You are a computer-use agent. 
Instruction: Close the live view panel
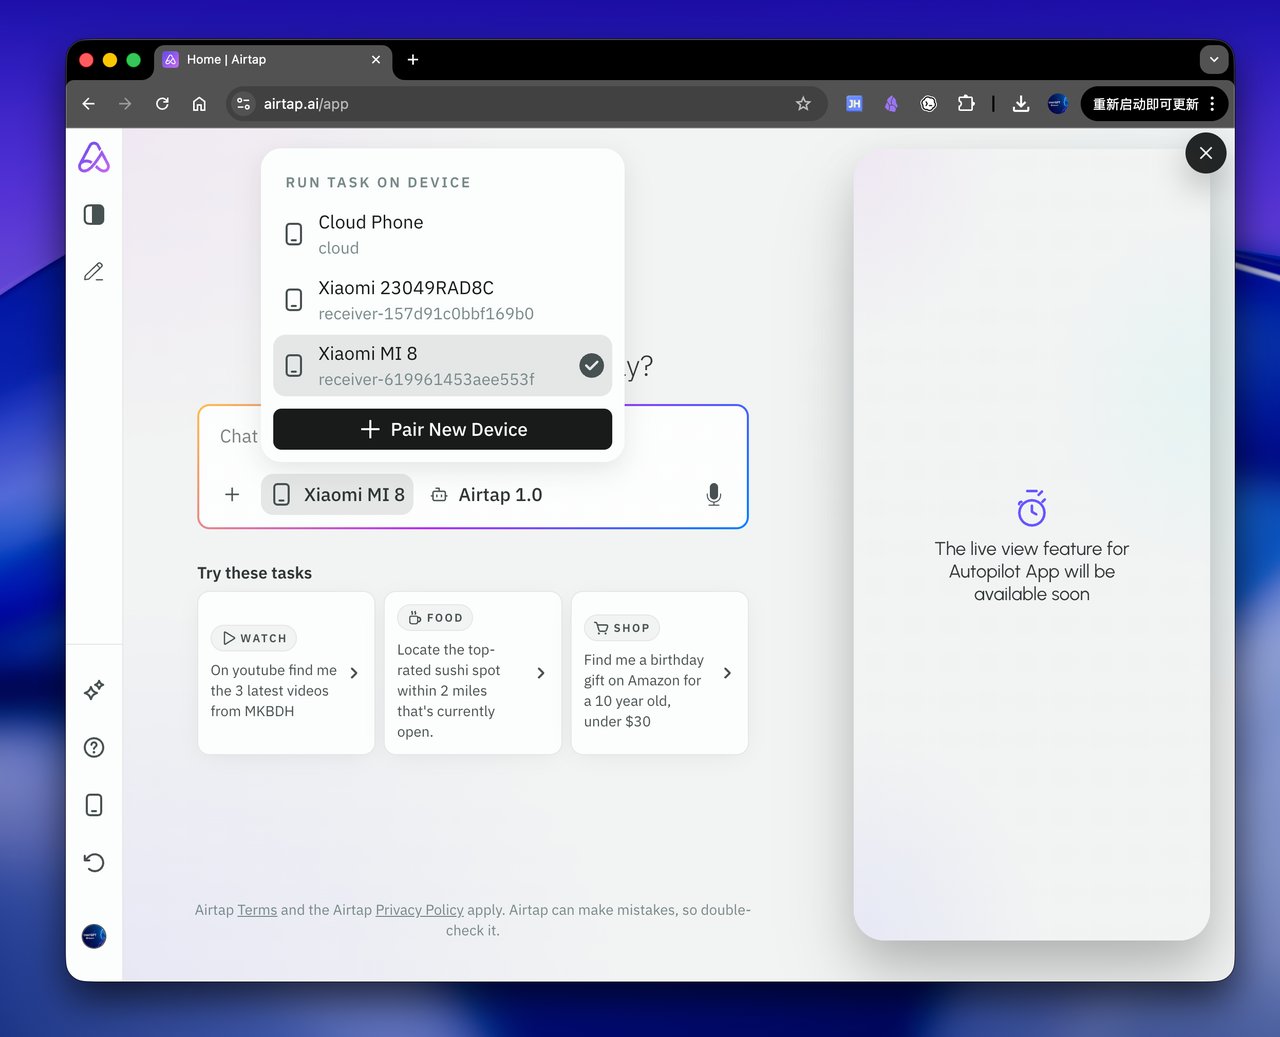tap(1206, 153)
